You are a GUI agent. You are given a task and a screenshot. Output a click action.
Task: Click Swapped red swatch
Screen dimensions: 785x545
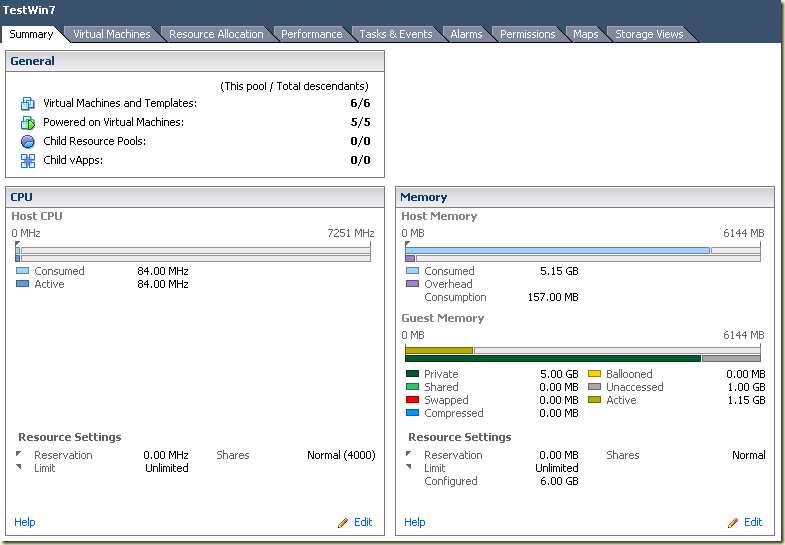(x=413, y=400)
